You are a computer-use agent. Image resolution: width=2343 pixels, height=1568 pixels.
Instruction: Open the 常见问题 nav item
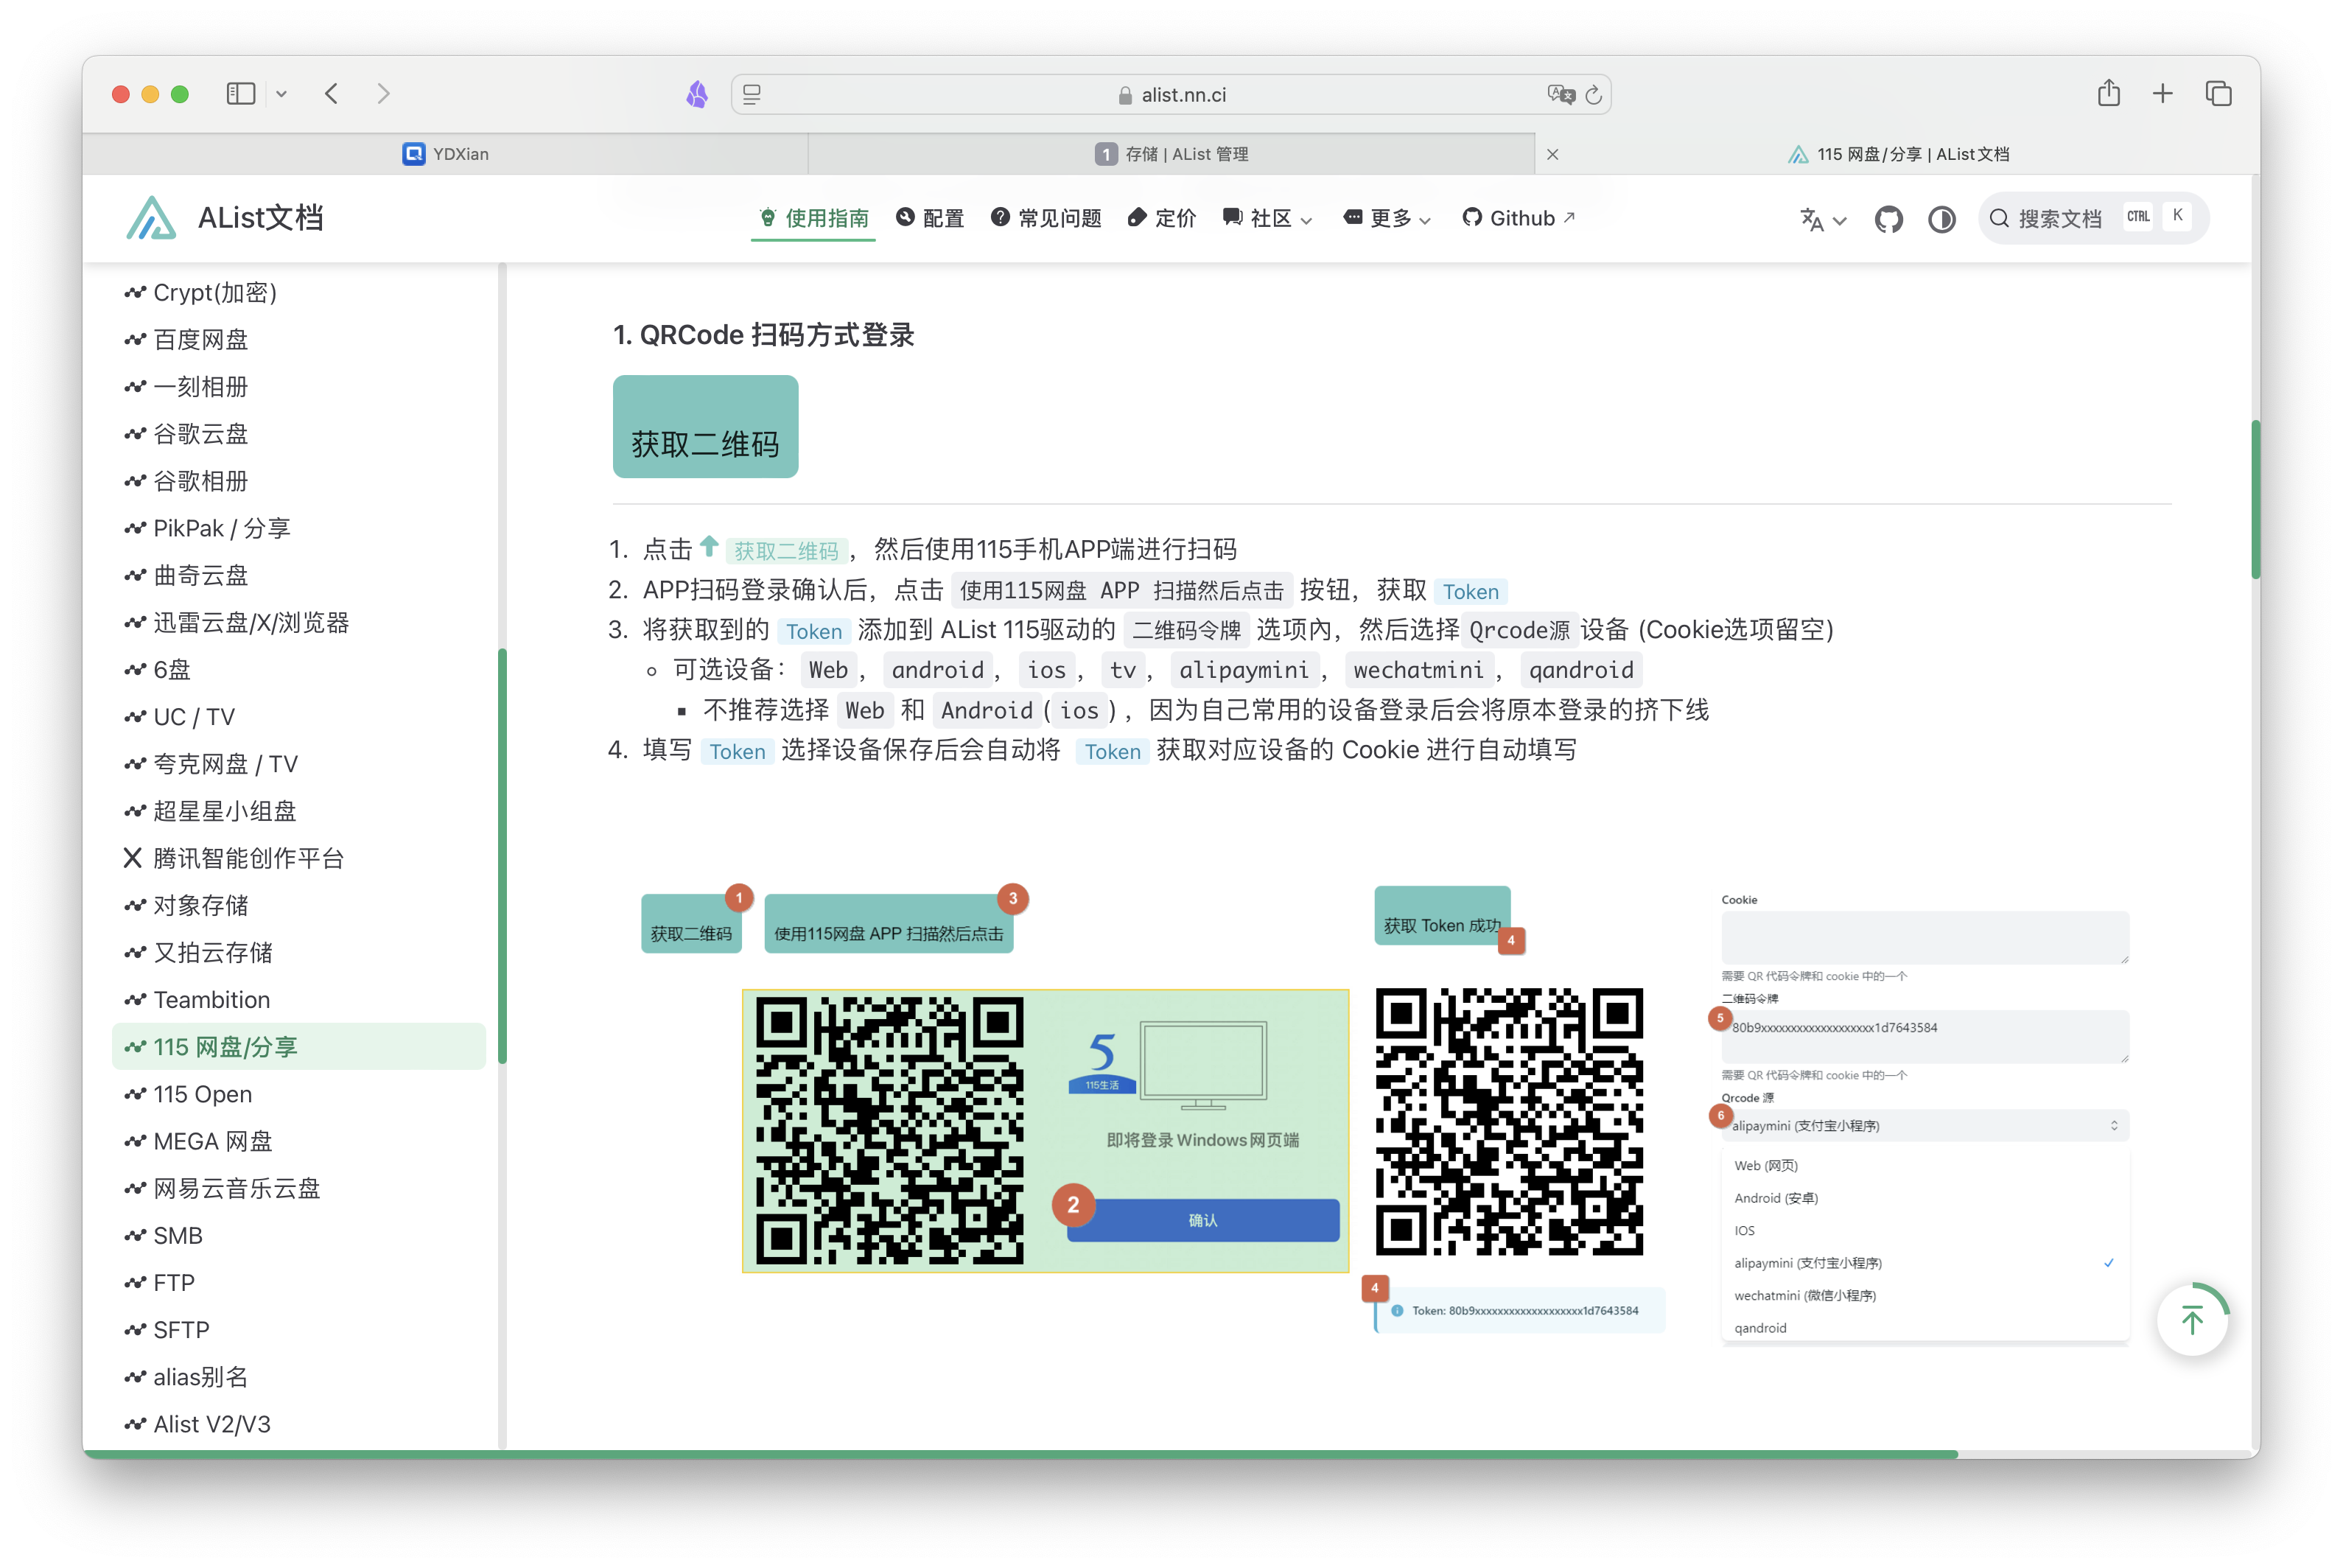[1046, 218]
